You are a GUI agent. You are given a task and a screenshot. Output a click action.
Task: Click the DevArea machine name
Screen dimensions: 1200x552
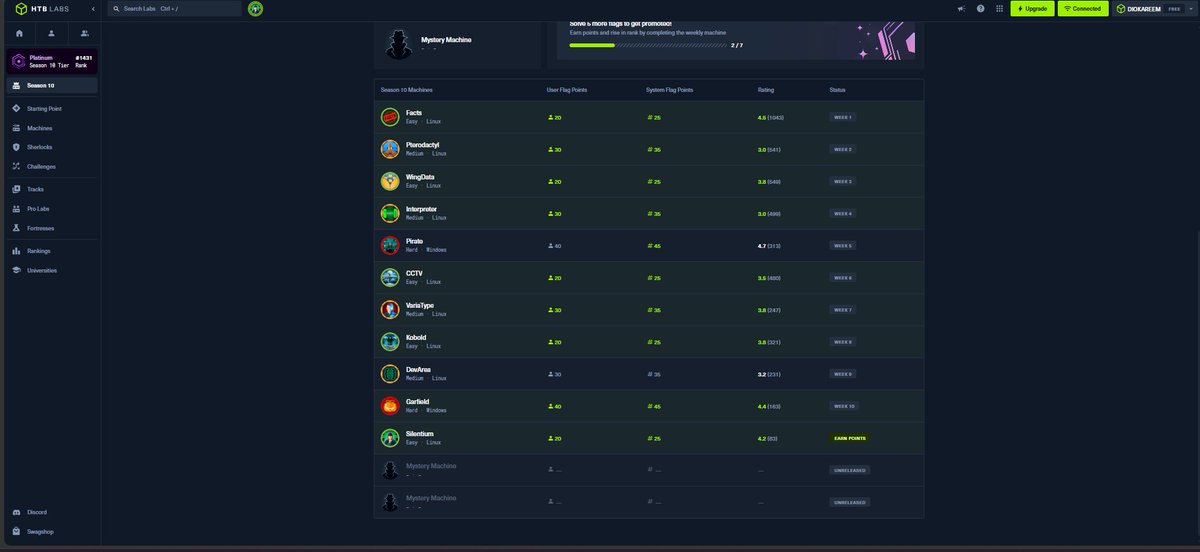[x=418, y=369]
